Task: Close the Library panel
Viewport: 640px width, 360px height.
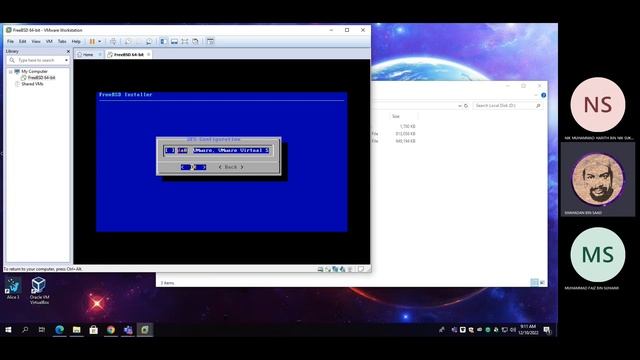Action: pyautogui.click(x=68, y=51)
